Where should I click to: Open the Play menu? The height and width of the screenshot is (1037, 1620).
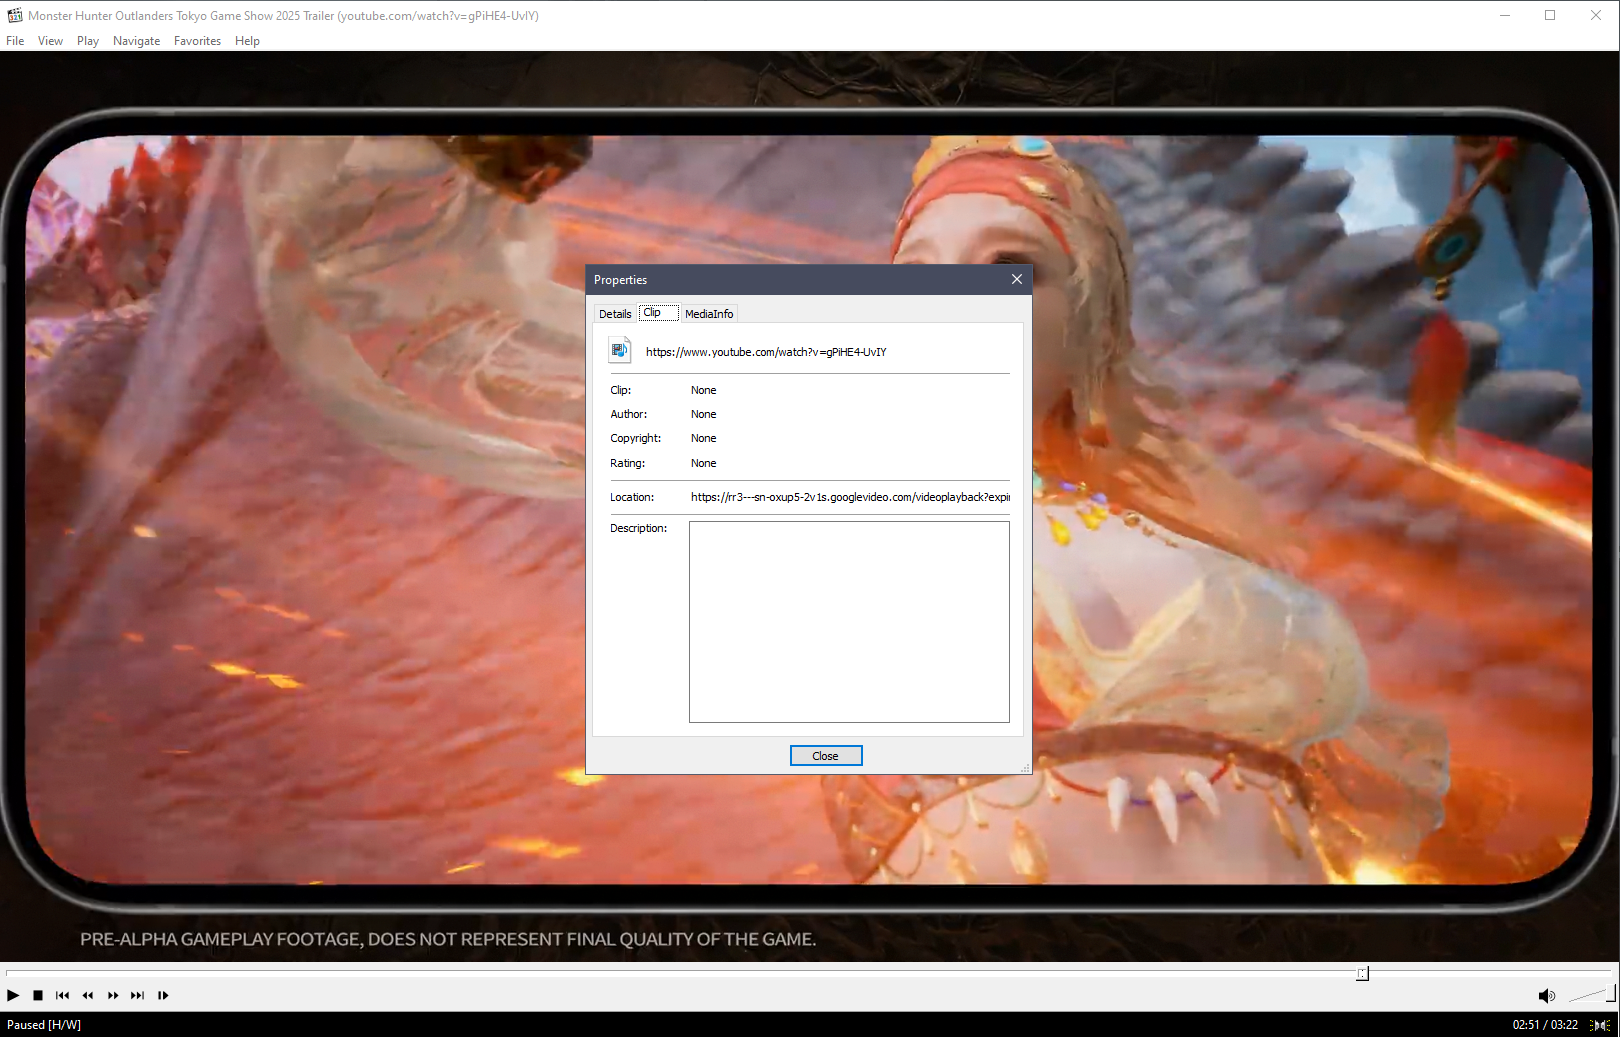point(88,41)
